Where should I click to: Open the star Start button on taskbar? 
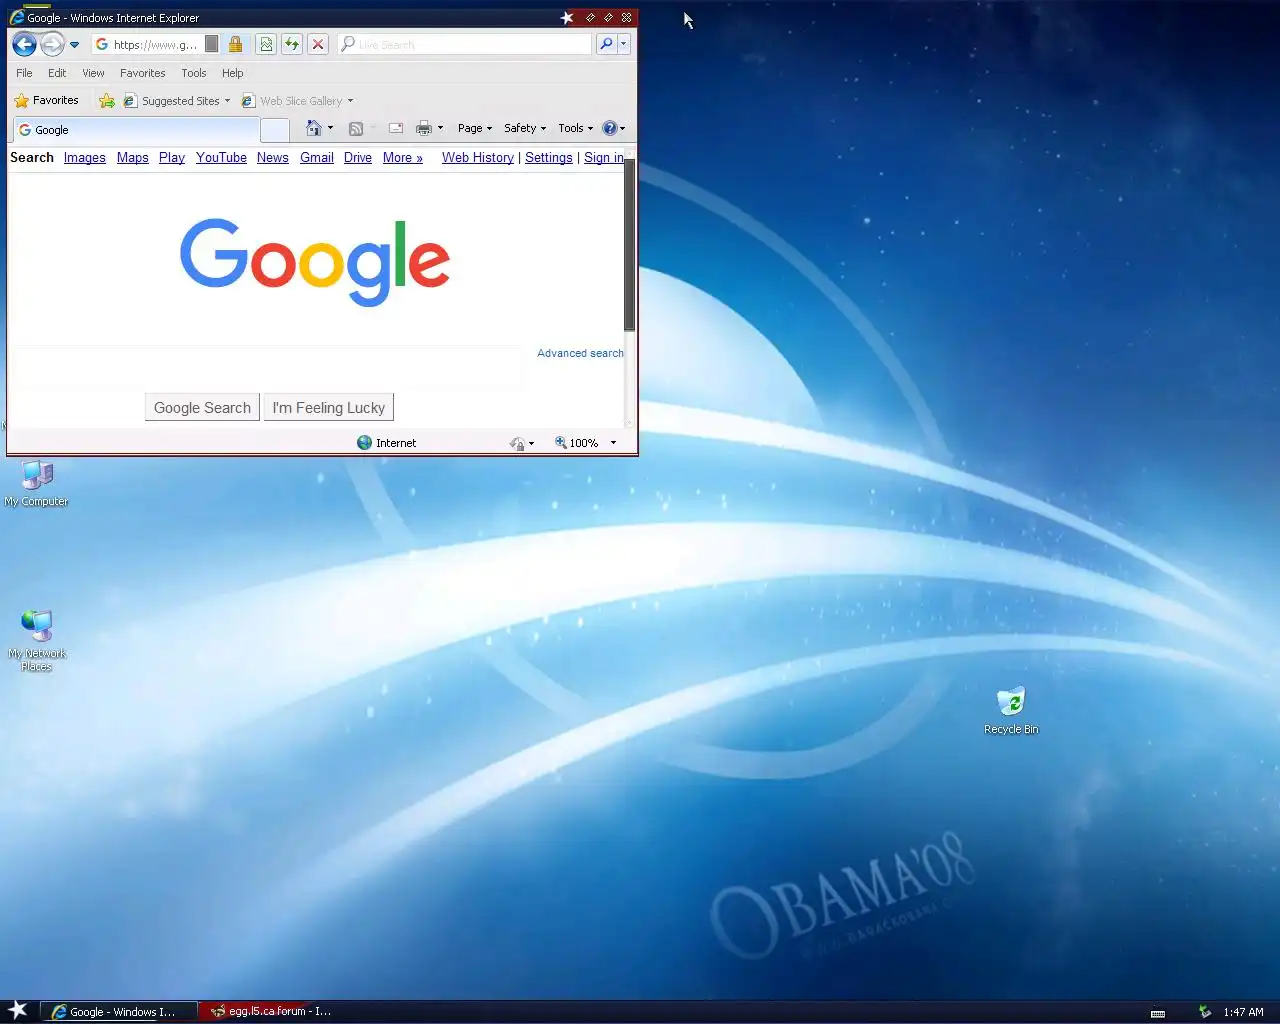click(18, 1010)
